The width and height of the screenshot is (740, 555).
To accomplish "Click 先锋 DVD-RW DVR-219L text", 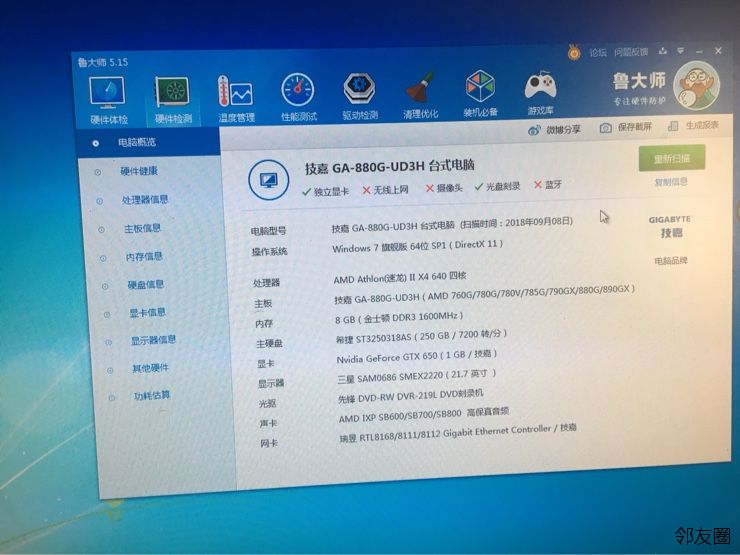I will (411, 396).
